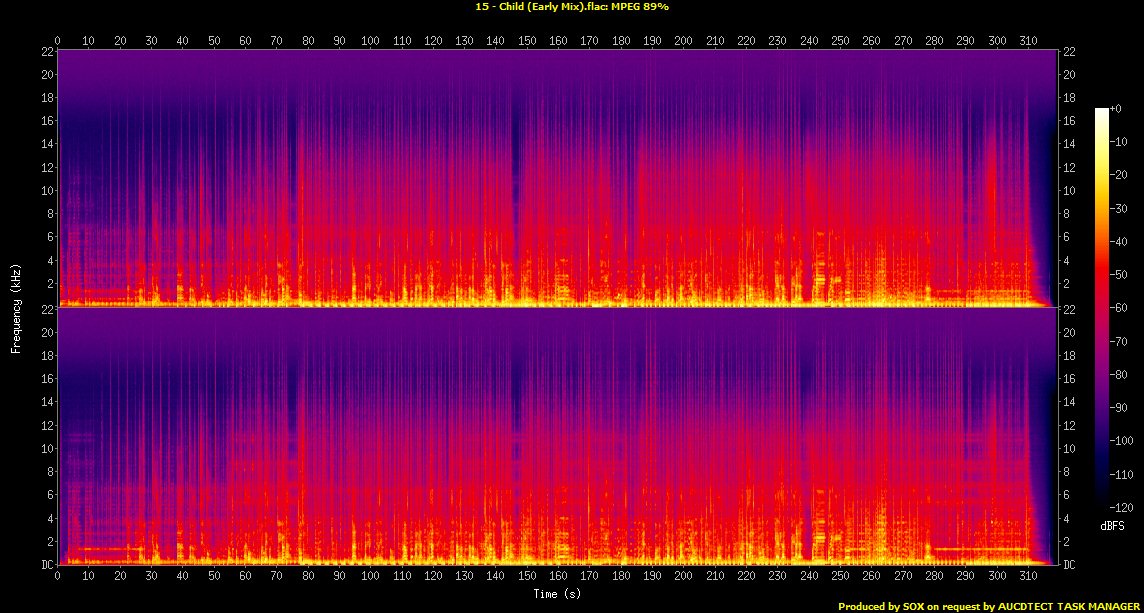Click the 150 second mark on bottom time axis
Image resolution: width=1144 pixels, height=613 pixels.
527,577
